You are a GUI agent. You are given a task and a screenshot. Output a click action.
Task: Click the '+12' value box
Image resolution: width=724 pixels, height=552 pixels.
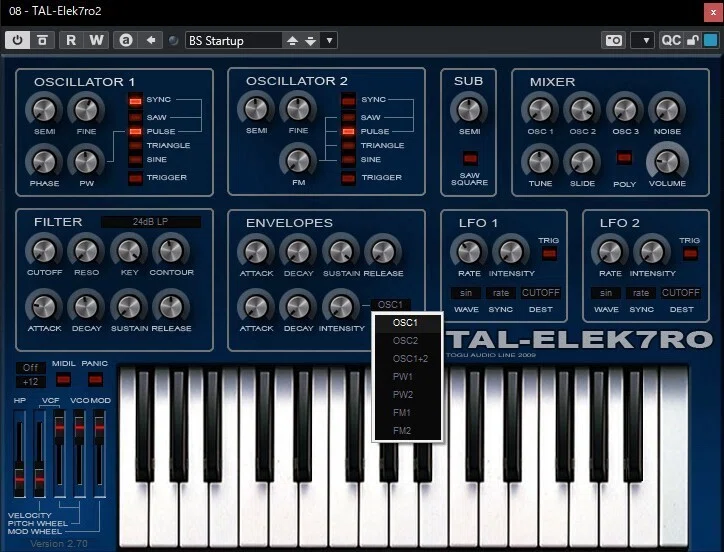(30, 382)
